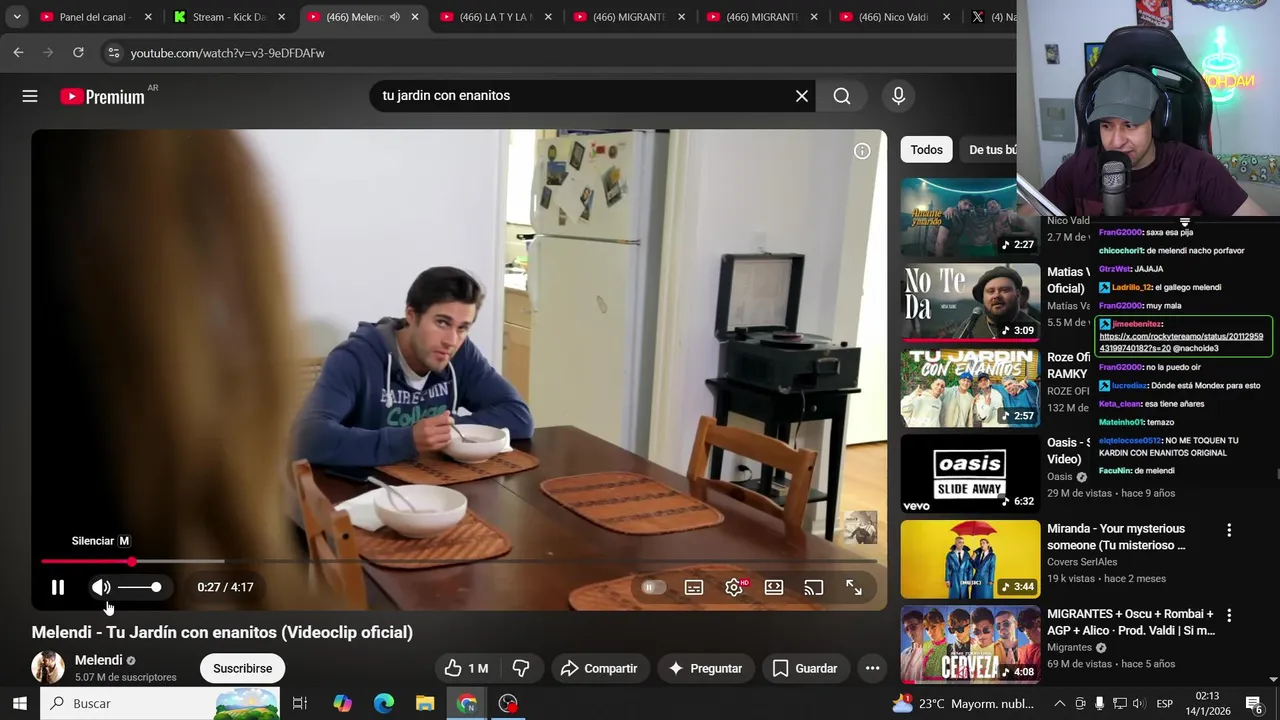Click the Compartir share button
Image resolution: width=1280 pixels, height=720 pixels.
(599, 668)
